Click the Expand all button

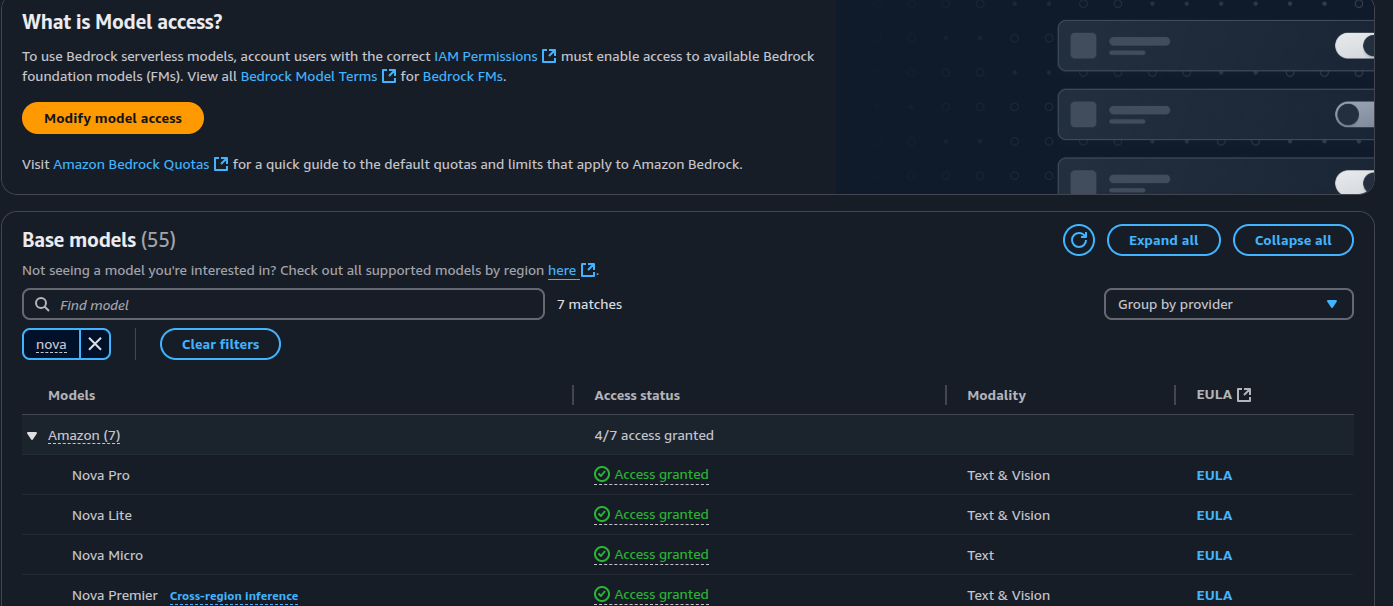pyautogui.click(x=1163, y=240)
